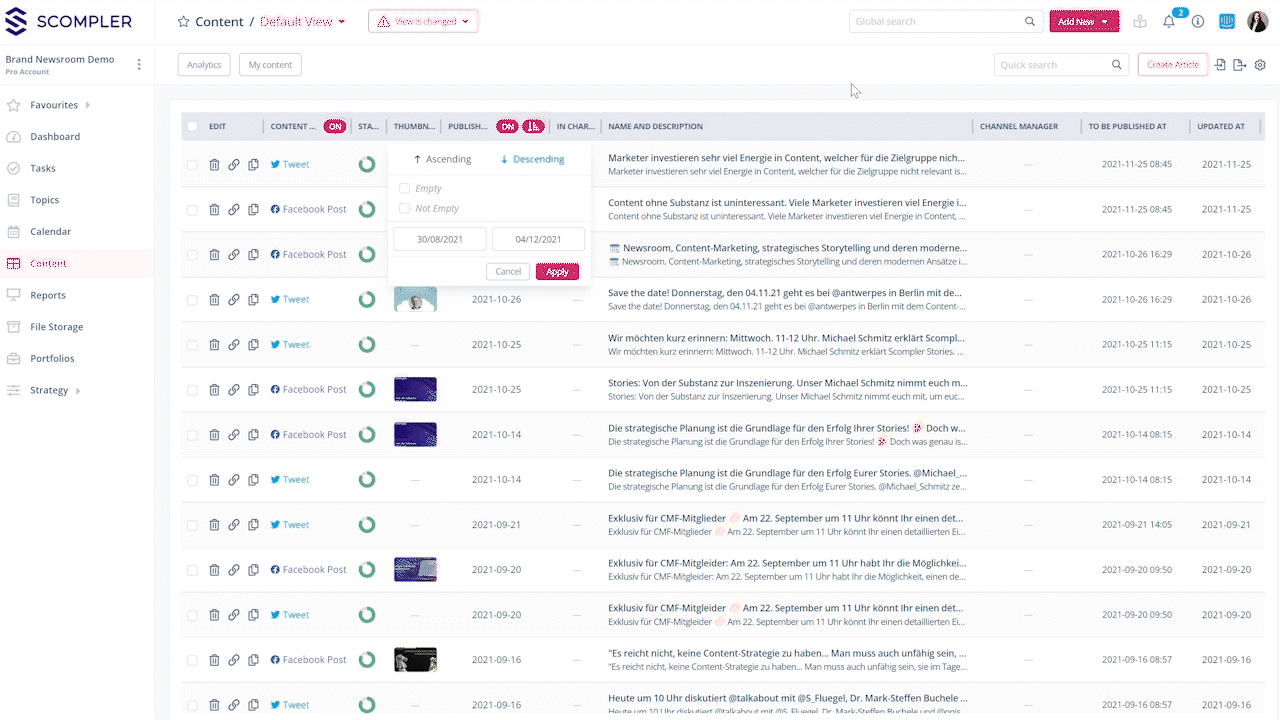Open Calendar from the sidebar
Image resolution: width=1280 pixels, height=720 pixels.
[x=50, y=232]
